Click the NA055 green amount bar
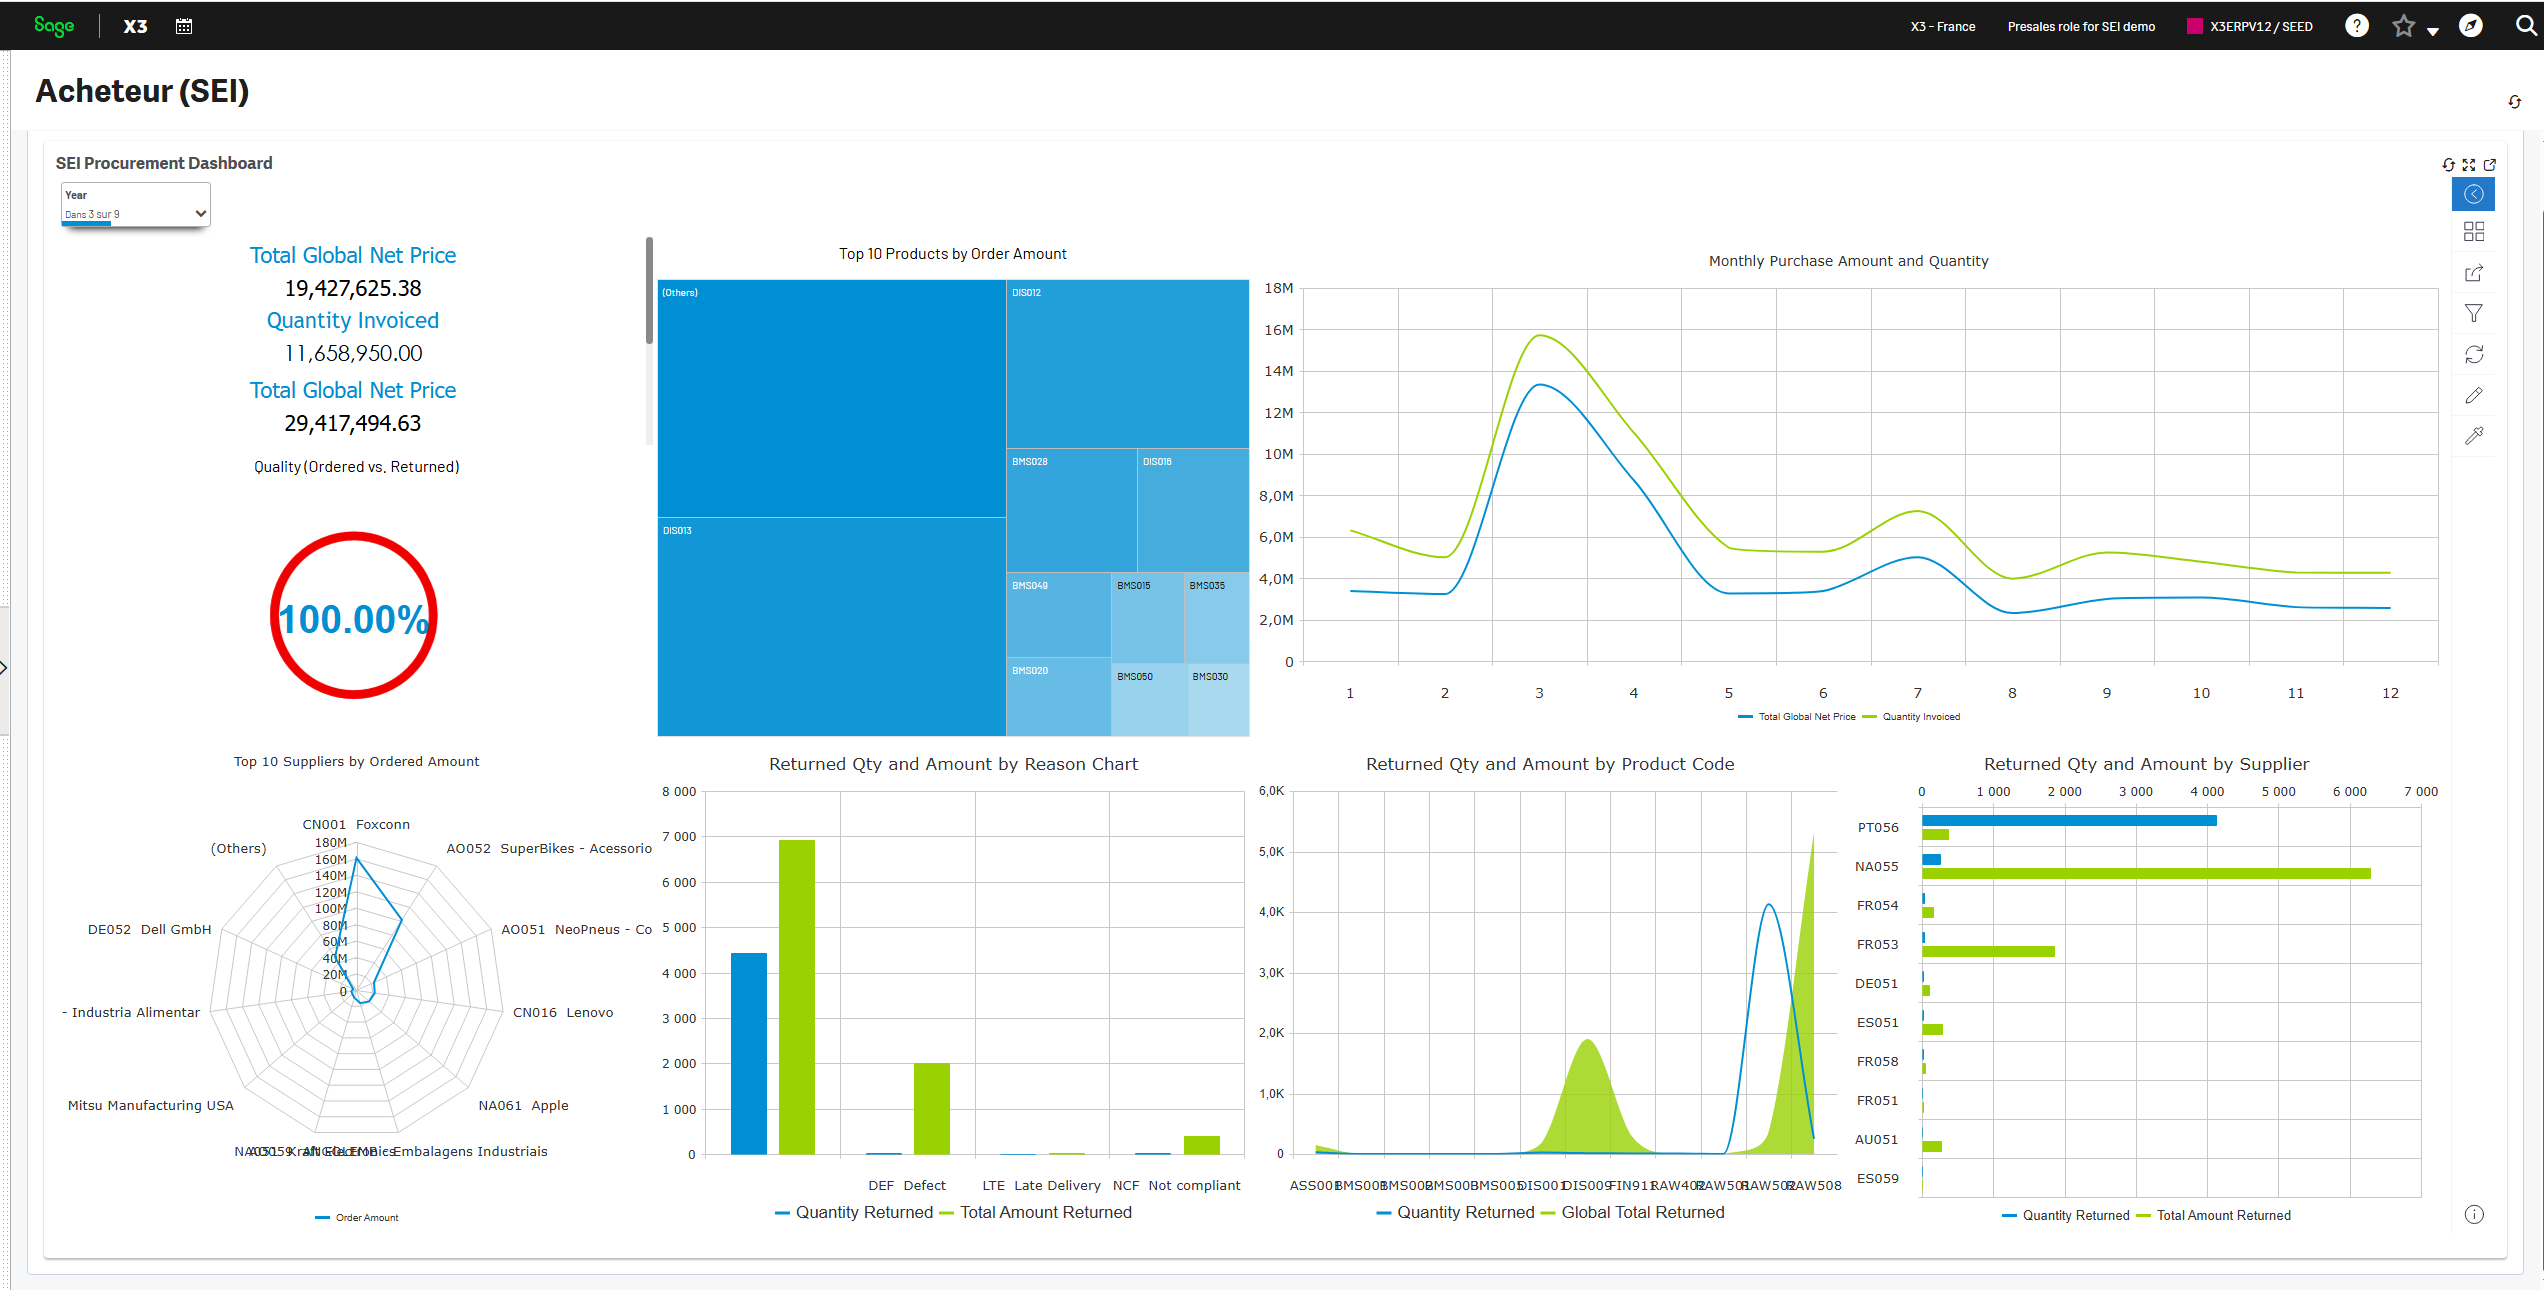Viewport: 2544px width, 1290px height. coord(2146,874)
